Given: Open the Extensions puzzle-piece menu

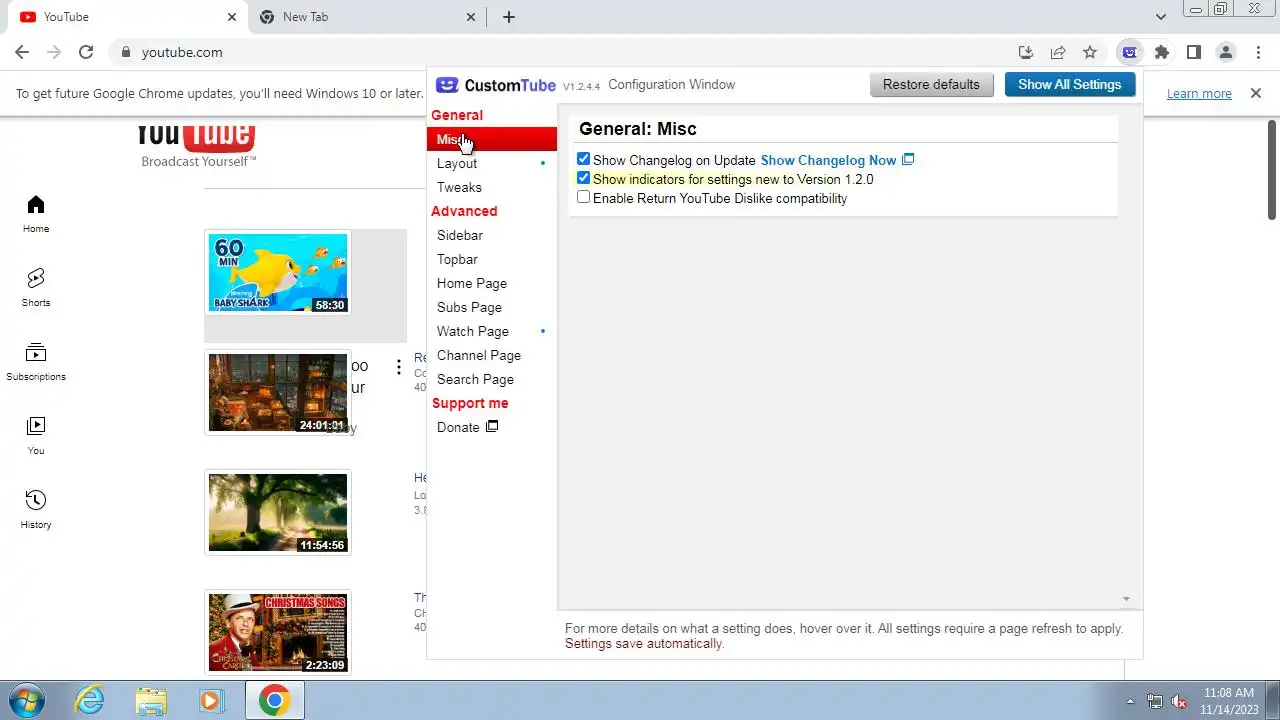Looking at the screenshot, I should pos(1162,52).
